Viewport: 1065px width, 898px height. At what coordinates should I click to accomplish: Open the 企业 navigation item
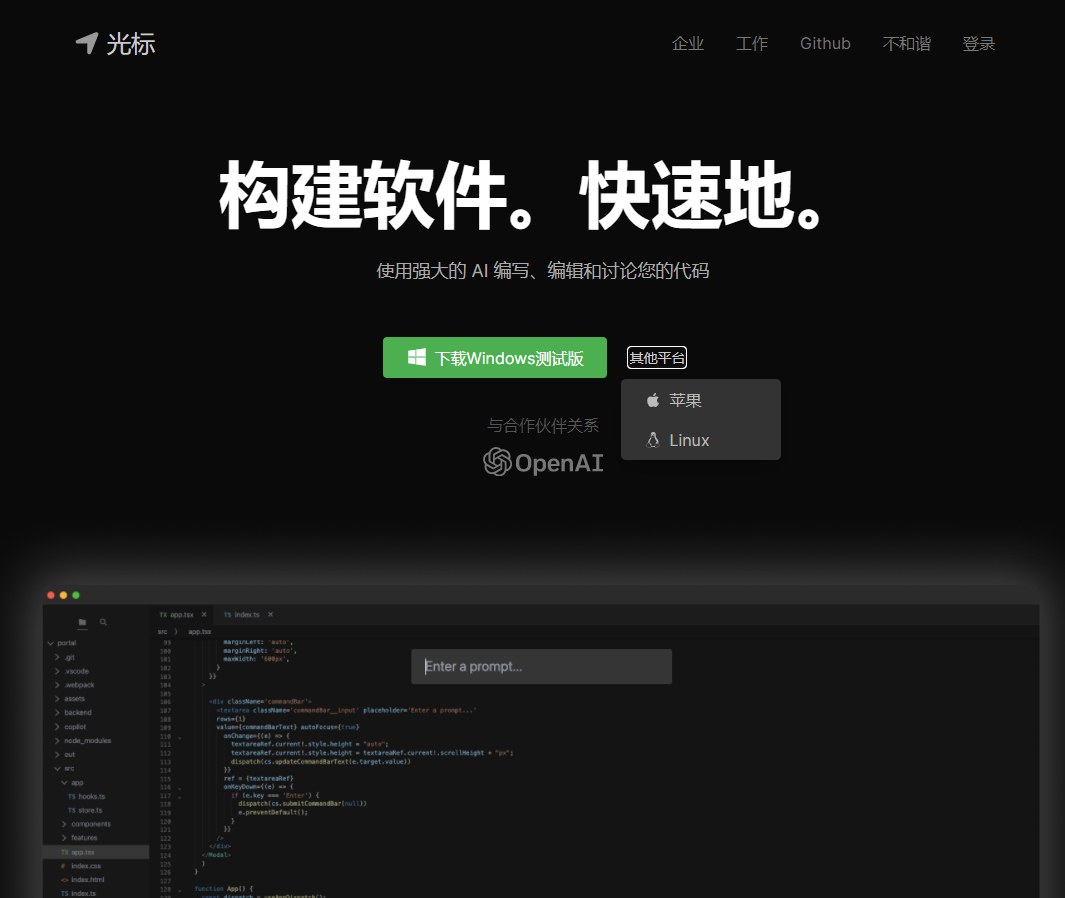click(688, 44)
